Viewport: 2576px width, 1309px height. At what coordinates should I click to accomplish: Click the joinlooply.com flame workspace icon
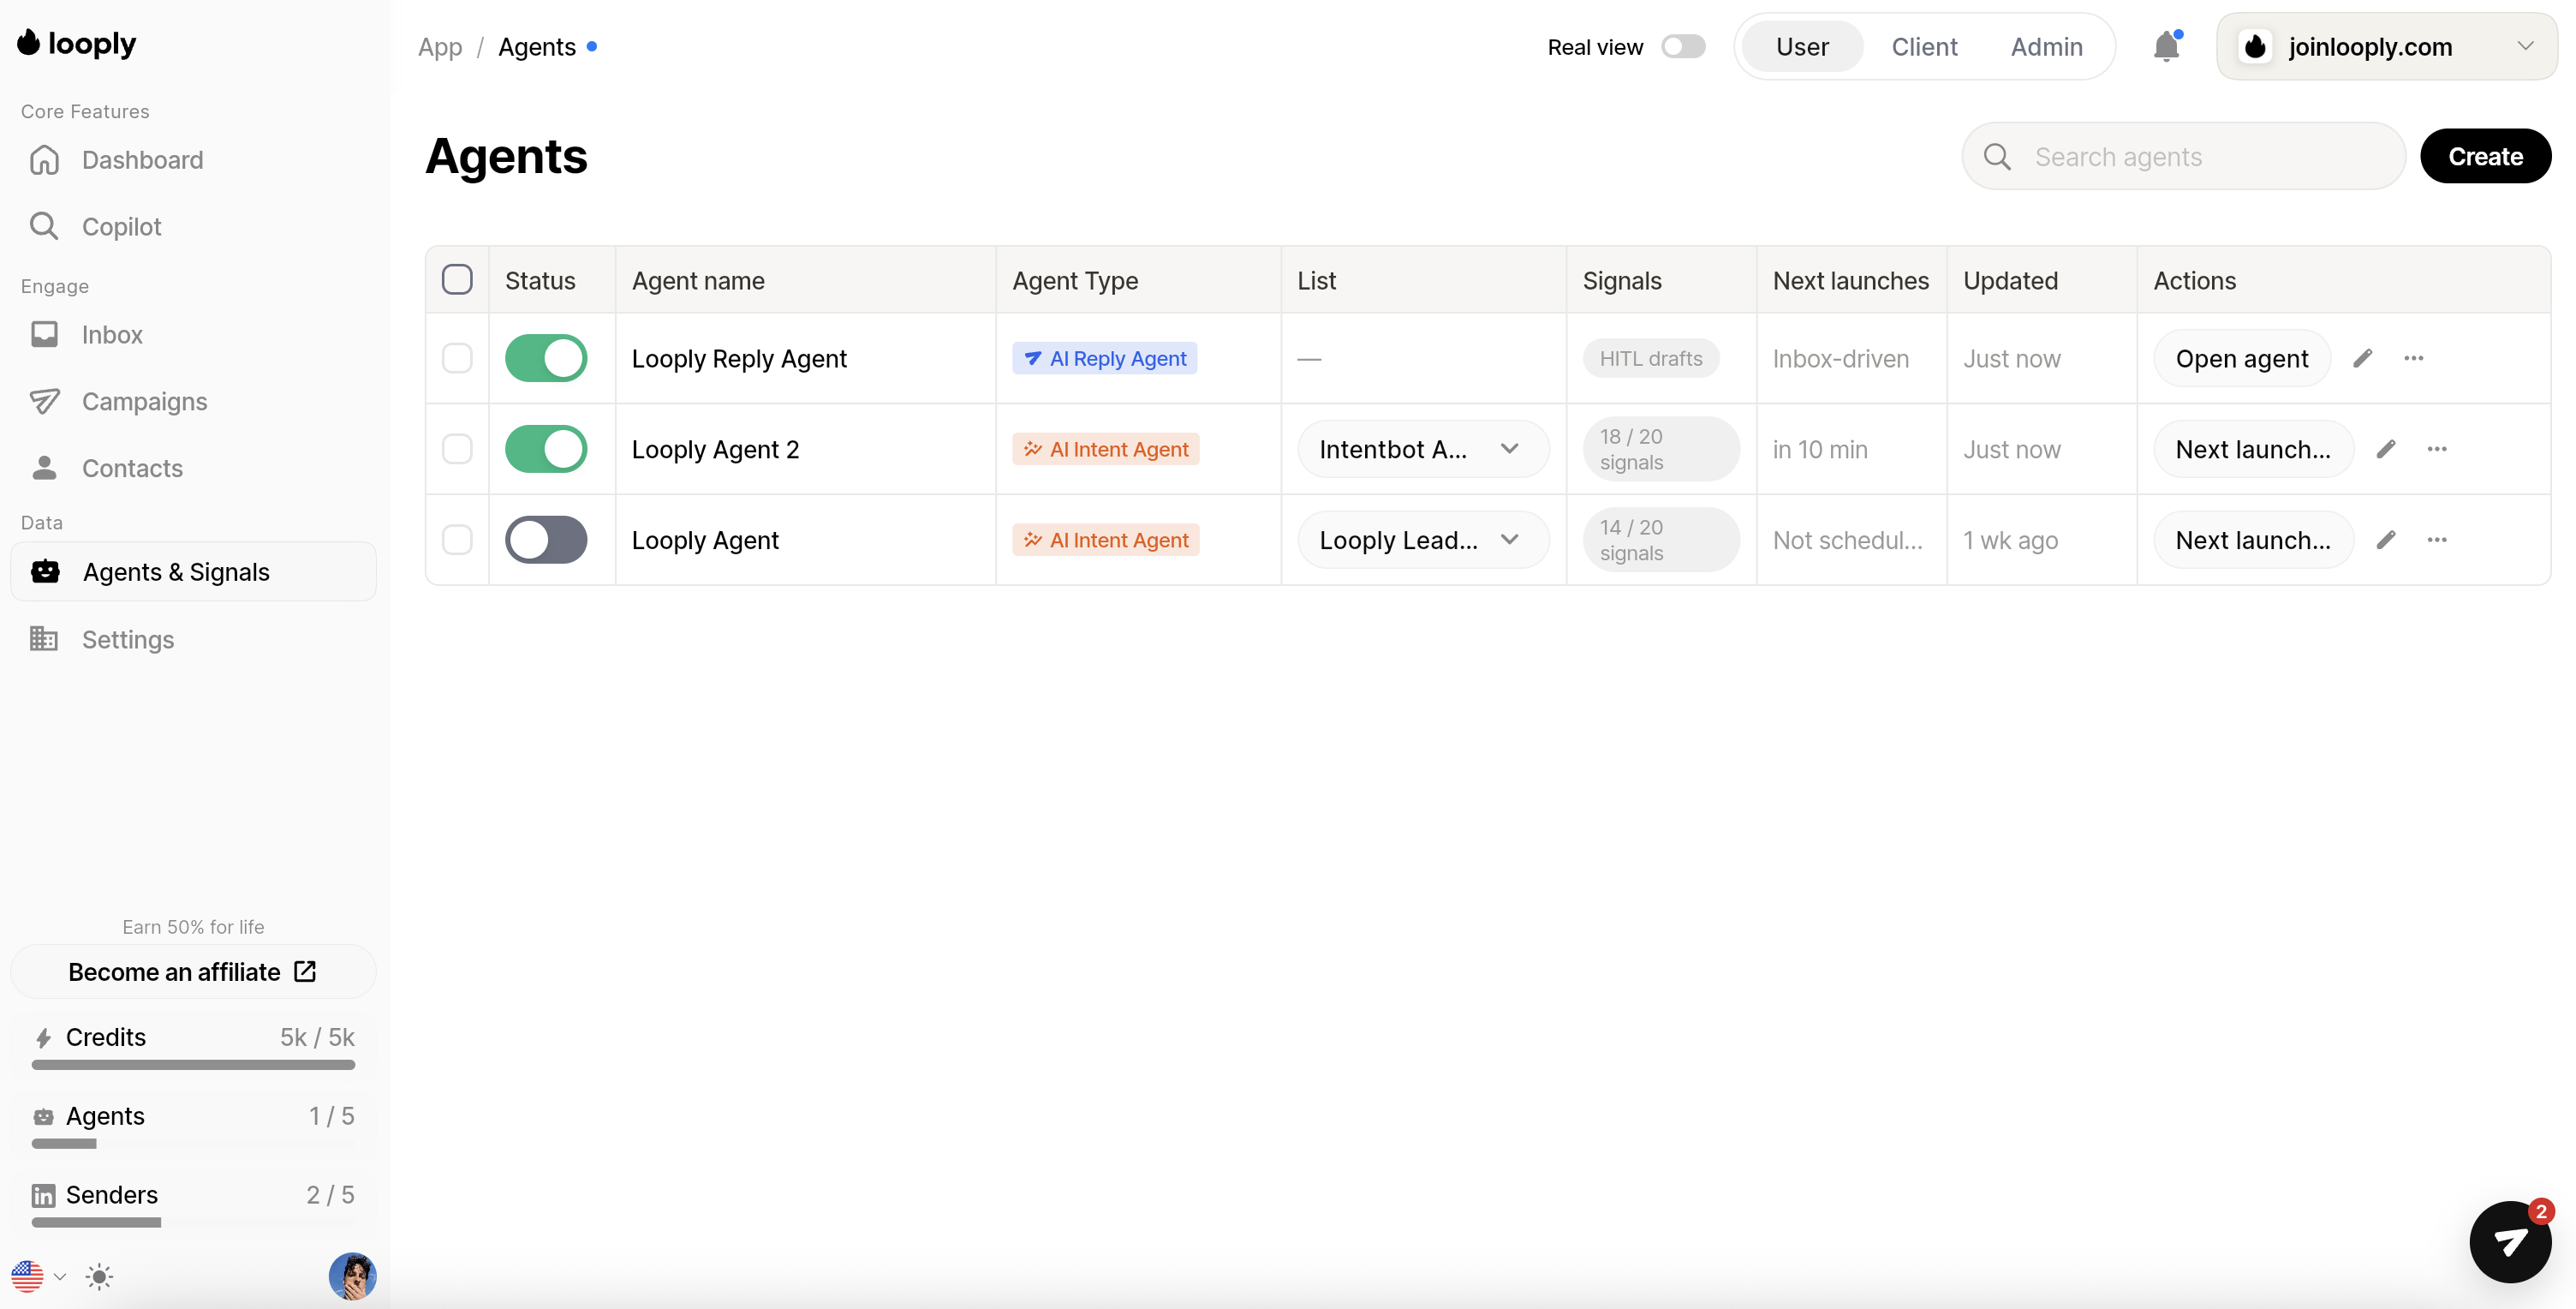tap(2254, 46)
